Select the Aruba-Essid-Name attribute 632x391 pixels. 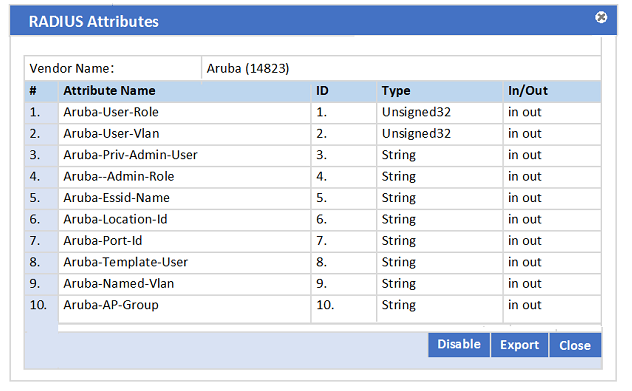[x=313, y=198]
